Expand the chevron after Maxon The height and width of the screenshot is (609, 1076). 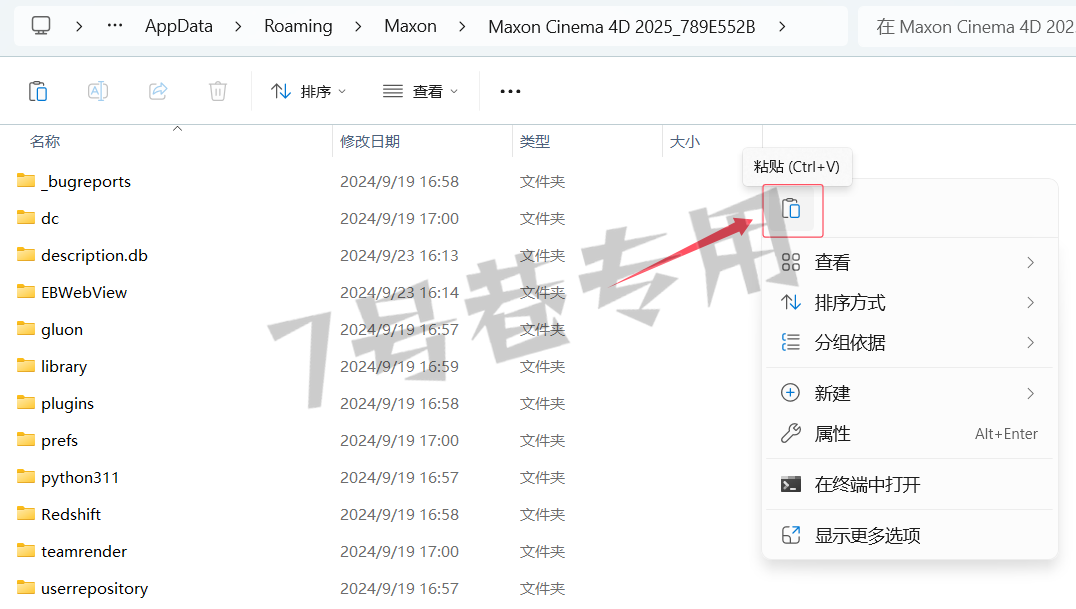coord(462,27)
